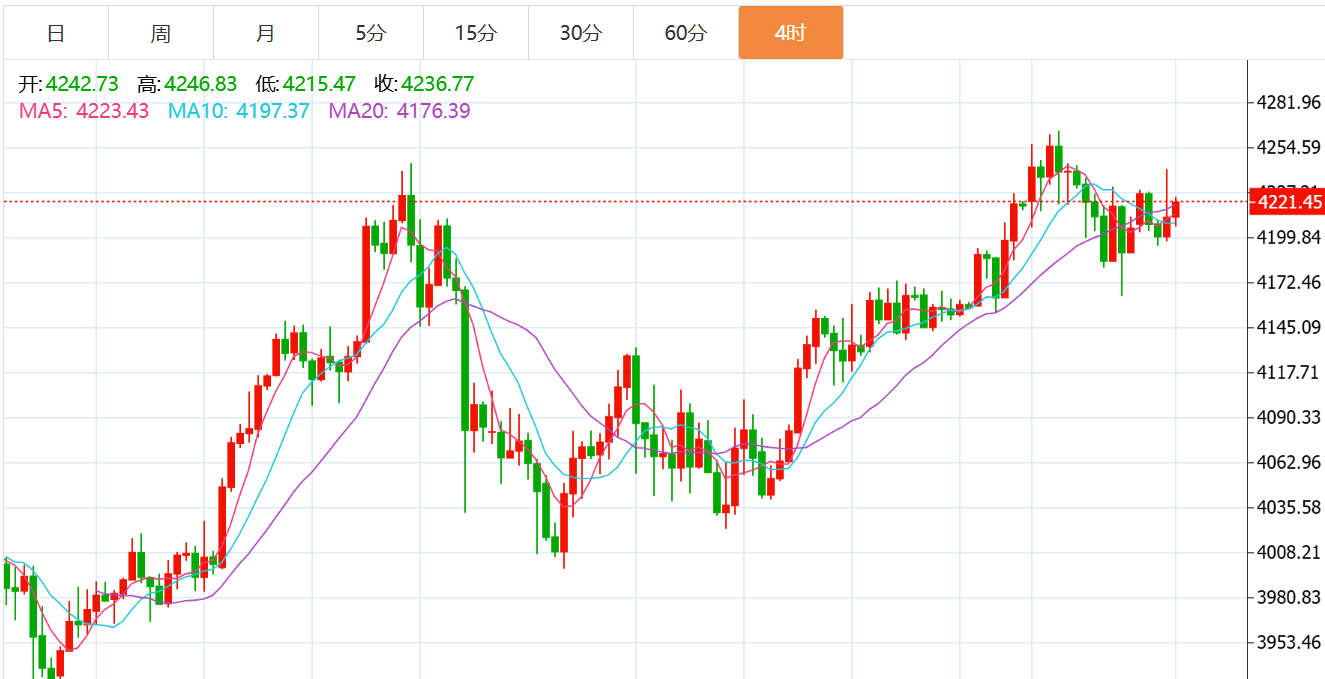Viewport: 1325px width, 679px height.
Task: Click the pink MA5 indicator label
Action: (84, 111)
